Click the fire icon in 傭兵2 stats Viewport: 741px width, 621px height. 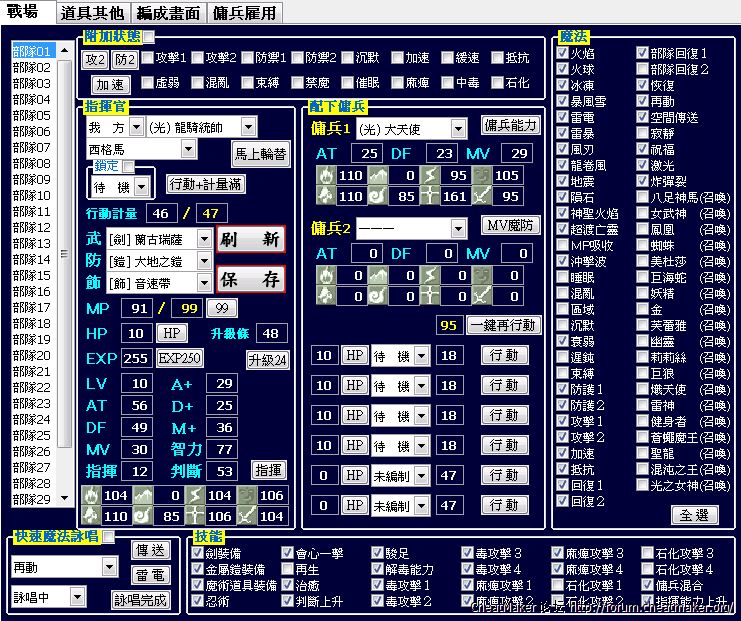324,275
